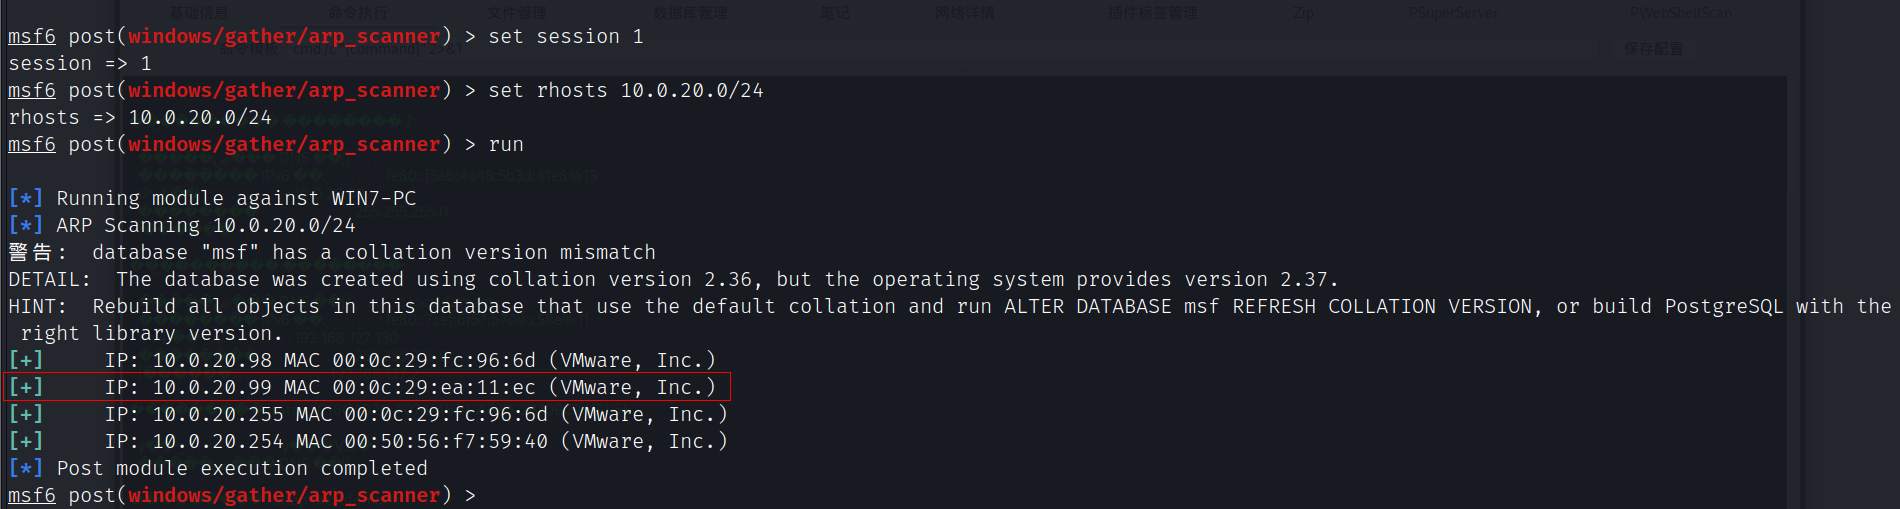Click the 10.0.20.255 MAC result line
Image resolution: width=1900 pixels, height=509 pixels.
tap(368, 414)
